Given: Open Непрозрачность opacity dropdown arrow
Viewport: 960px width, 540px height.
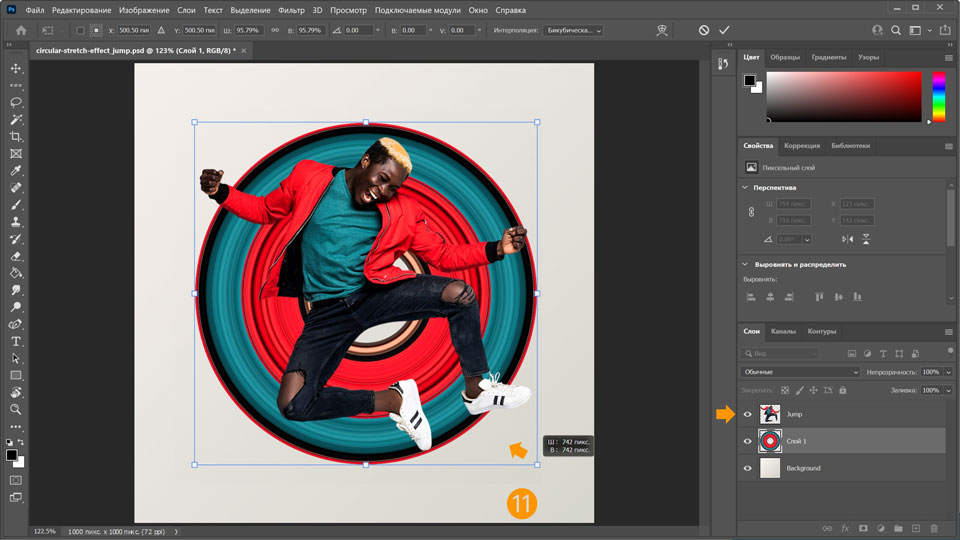Looking at the screenshot, I should [x=948, y=372].
